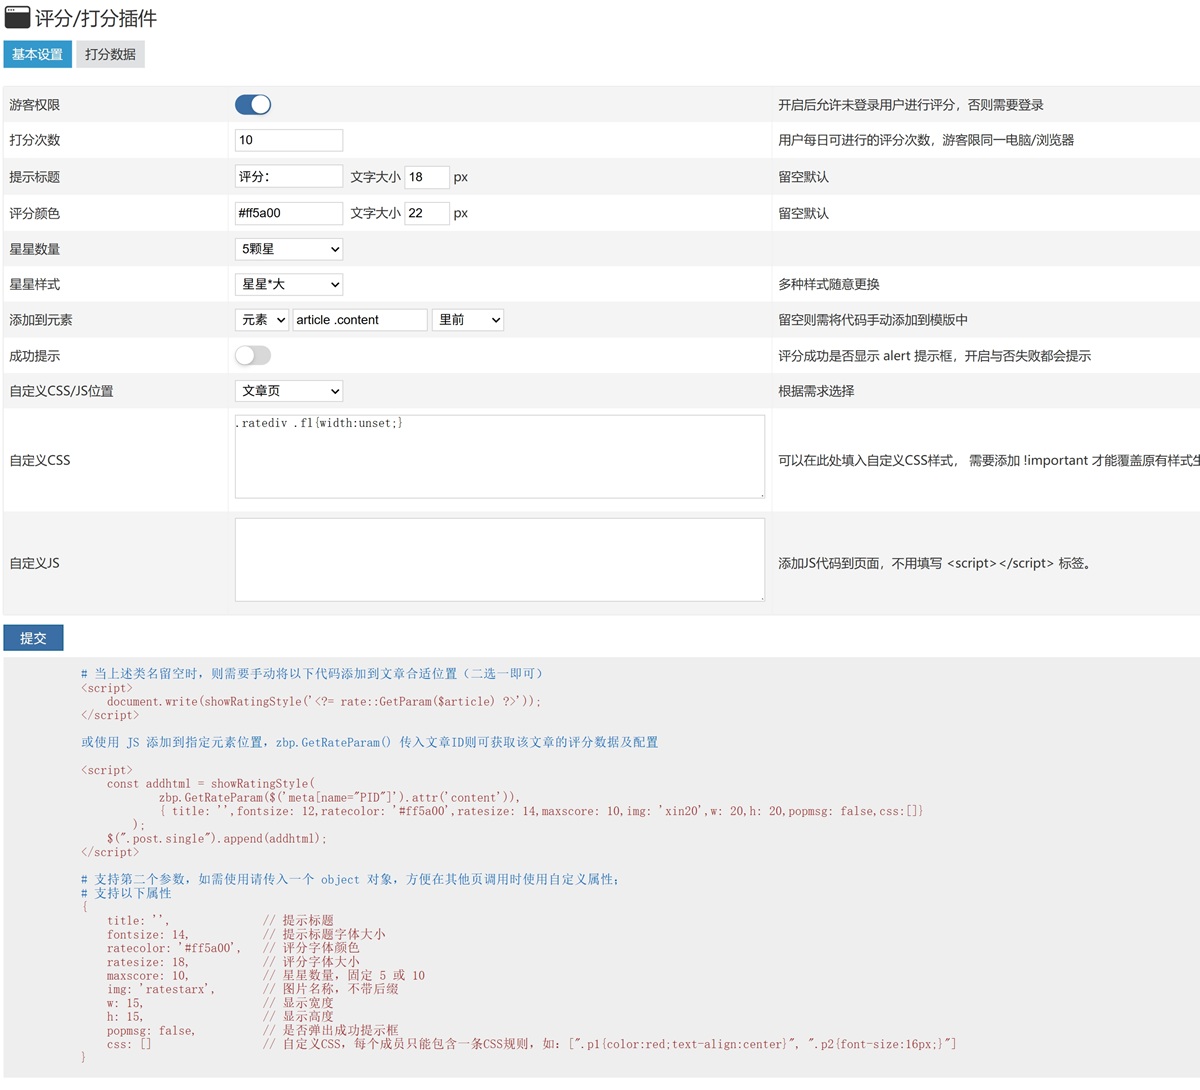Open the 自定义CSS/JS位置 dropdown

[x=289, y=391]
